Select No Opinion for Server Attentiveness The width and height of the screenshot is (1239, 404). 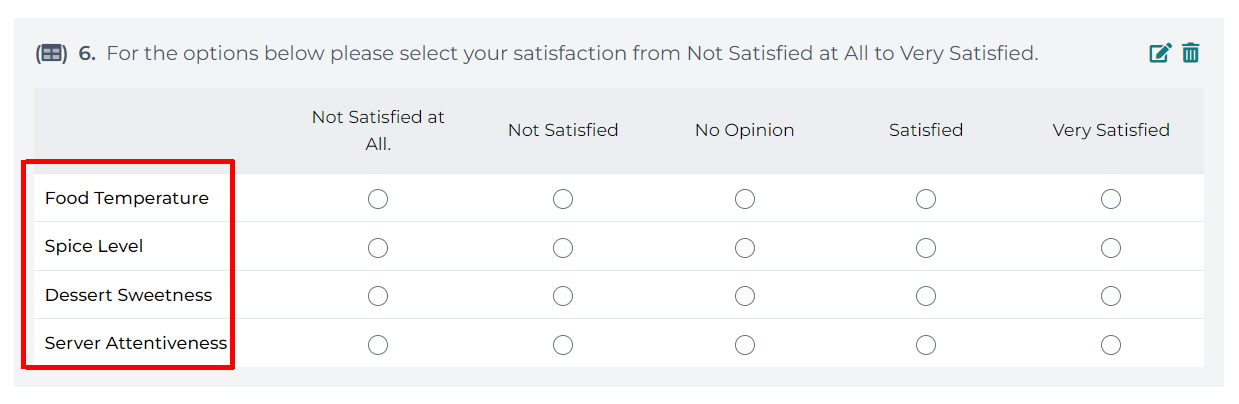(745, 345)
